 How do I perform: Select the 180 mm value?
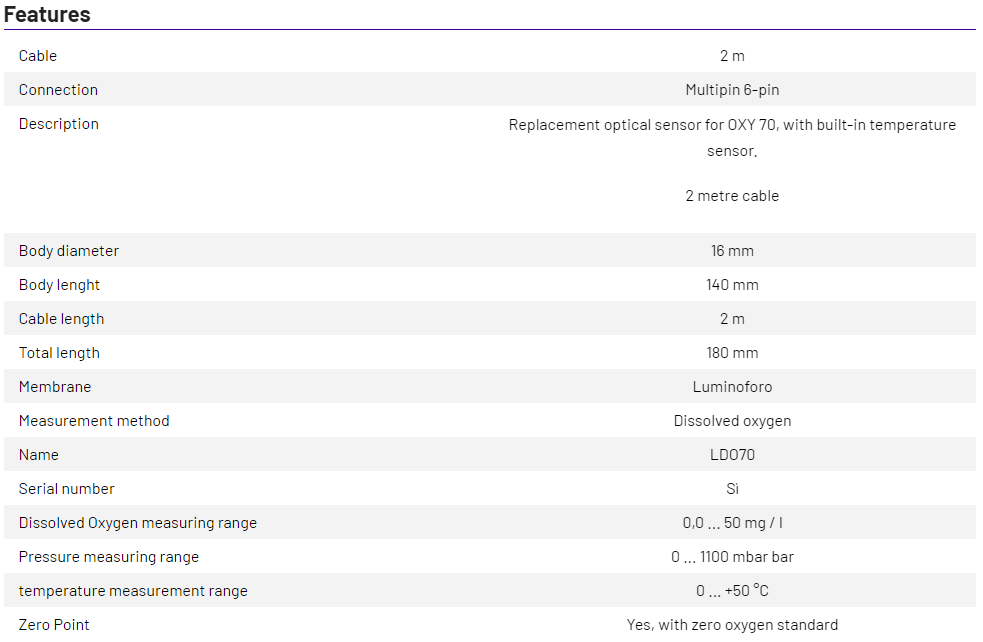732,353
